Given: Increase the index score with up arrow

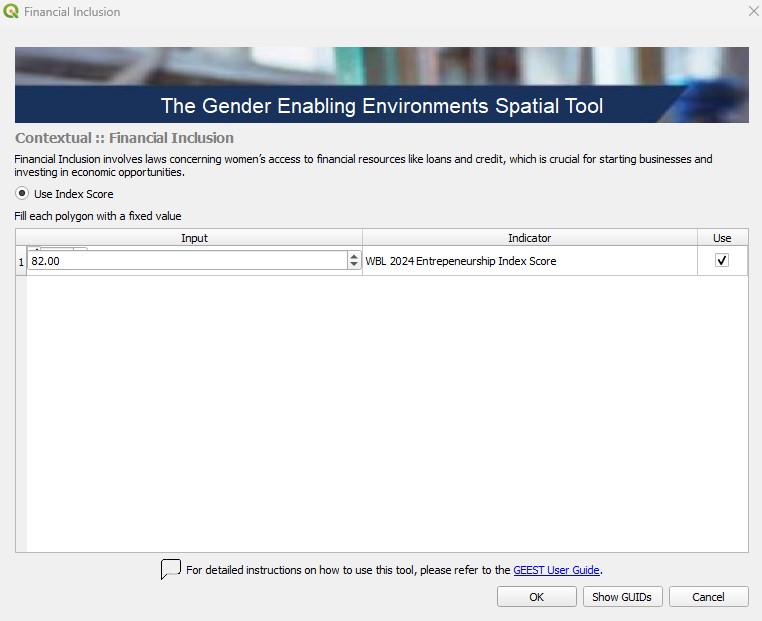Looking at the screenshot, I should (x=354, y=257).
